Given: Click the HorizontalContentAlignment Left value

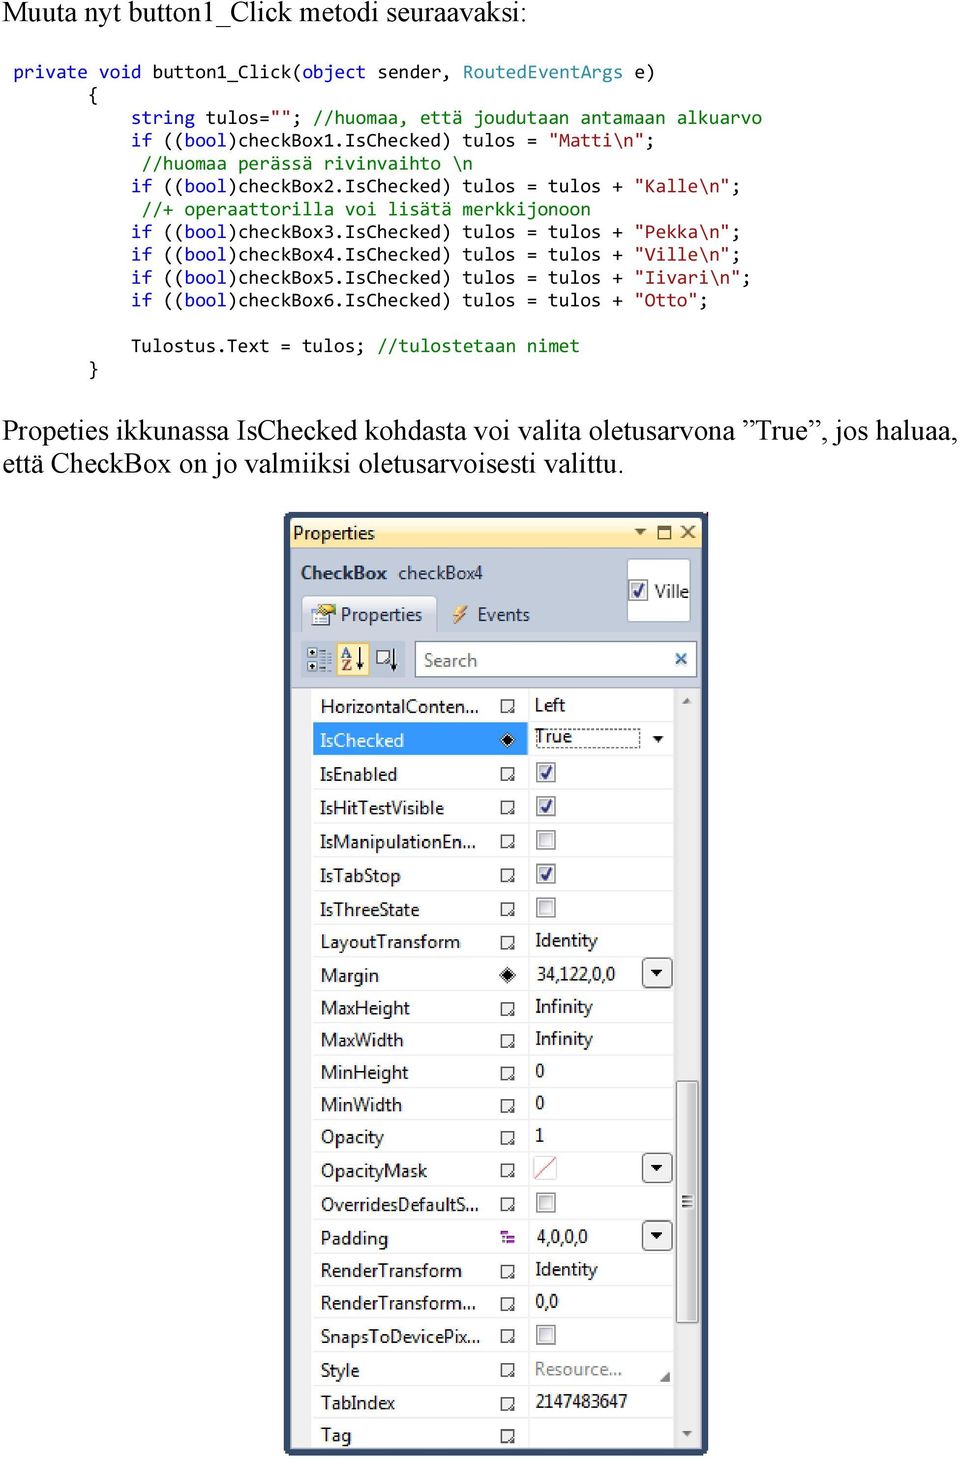Looking at the screenshot, I should click(x=549, y=705).
